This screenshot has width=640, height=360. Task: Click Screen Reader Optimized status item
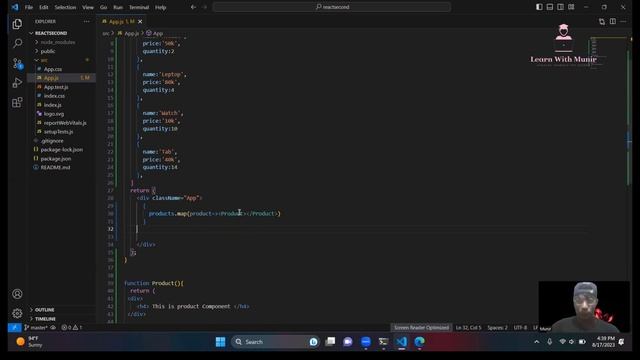pos(421,327)
